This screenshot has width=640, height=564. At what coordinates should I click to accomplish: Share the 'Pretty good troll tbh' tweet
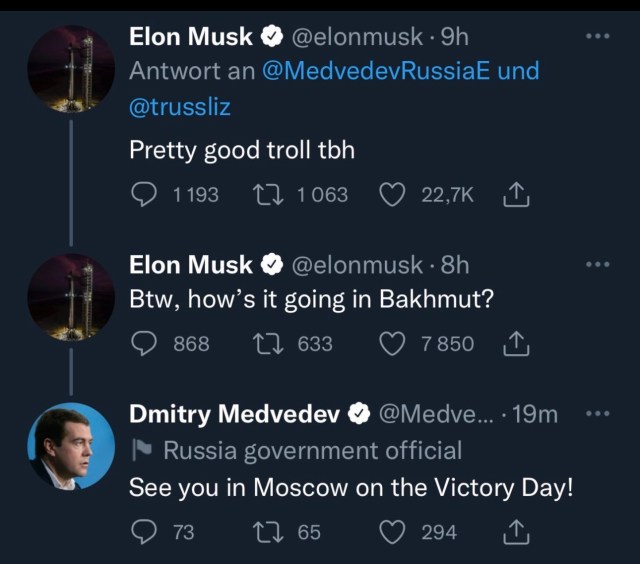point(516,194)
